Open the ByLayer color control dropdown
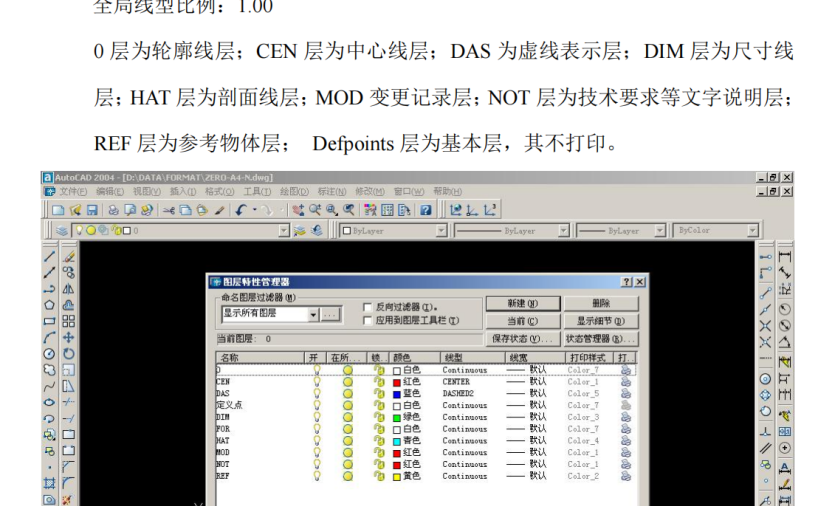 pos(441,230)
